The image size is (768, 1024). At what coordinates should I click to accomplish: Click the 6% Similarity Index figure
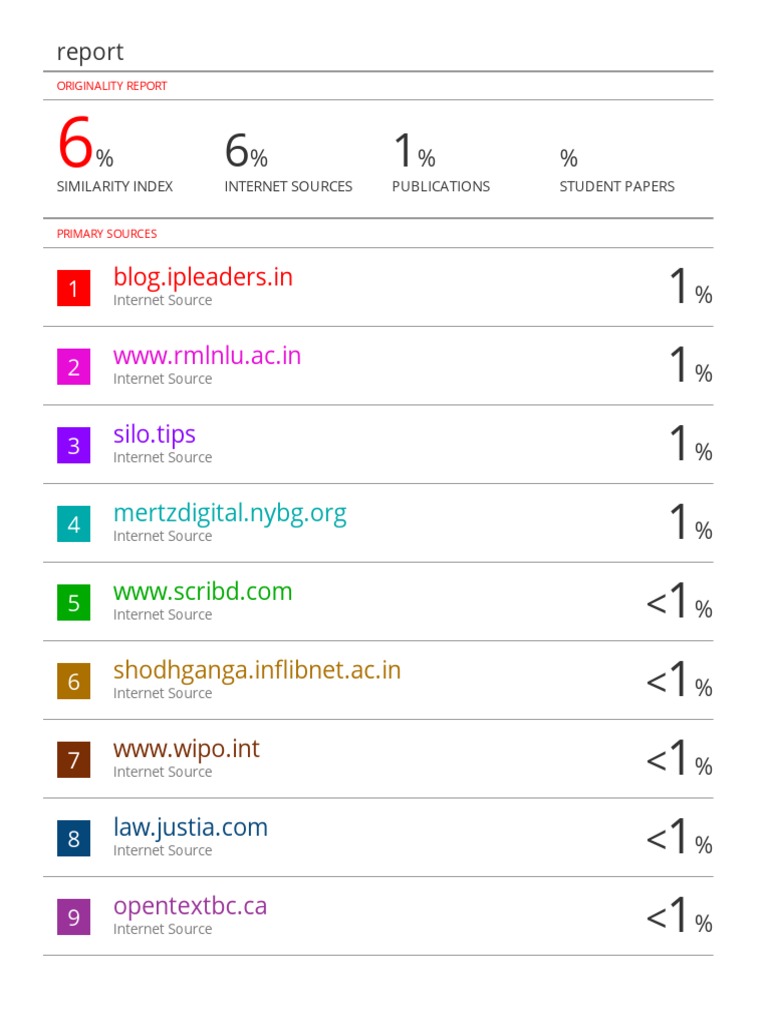tap(85, 147)
